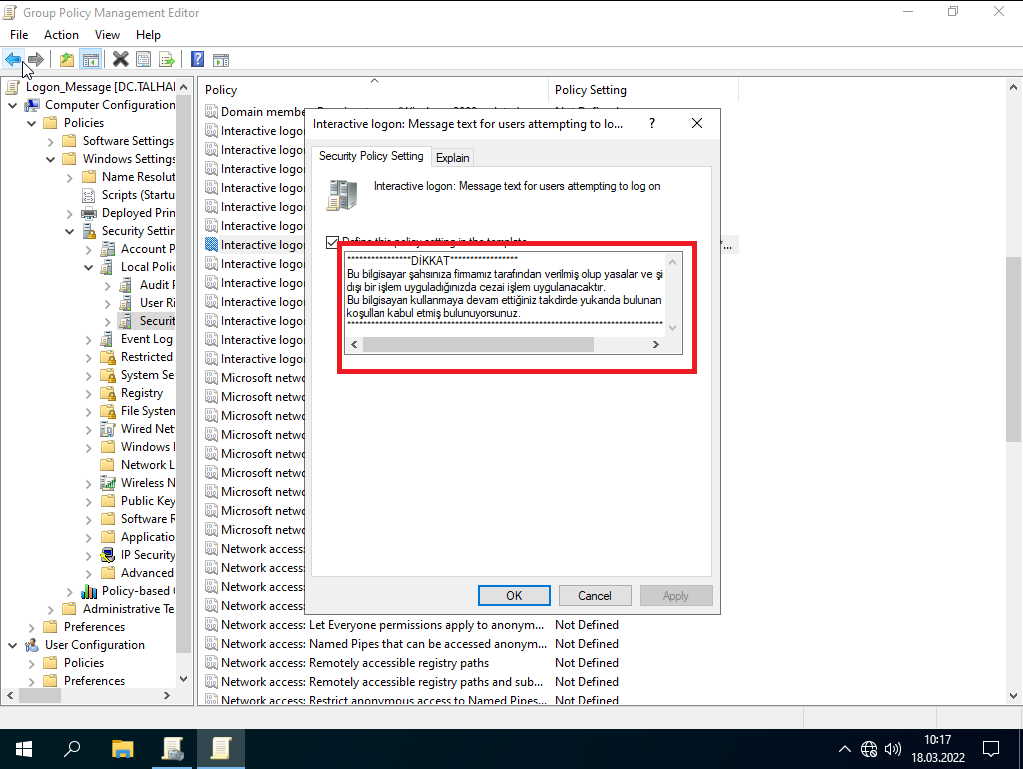Open File Explorer from taskbar
Image resolution: width=1023 pixels, height=769 pixels.
tap(122, 749)
